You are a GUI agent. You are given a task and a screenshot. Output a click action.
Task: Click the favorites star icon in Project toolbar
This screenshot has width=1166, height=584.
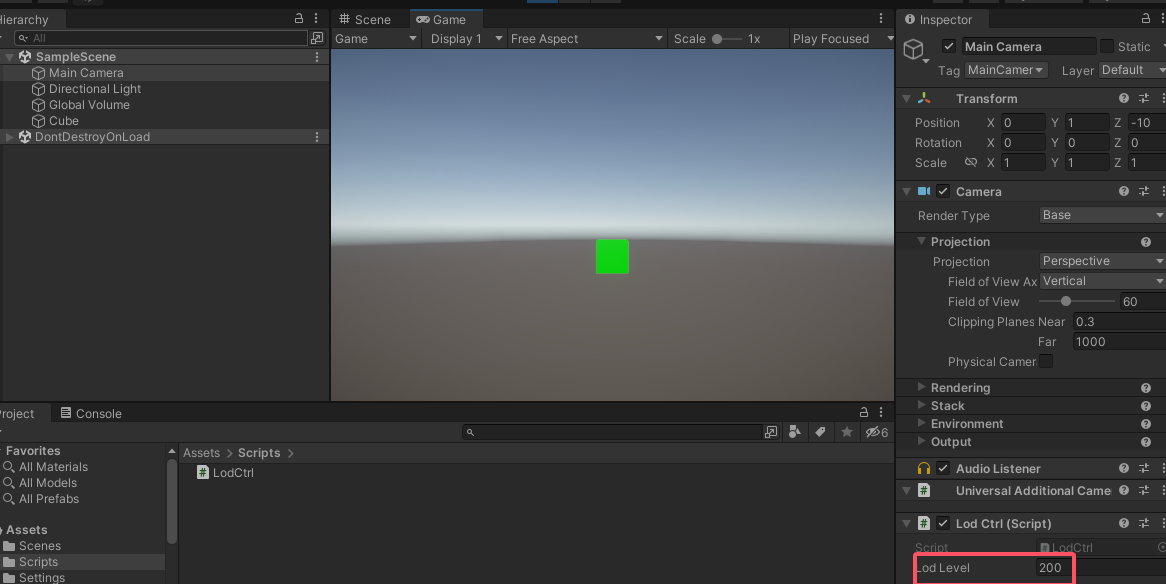coord(847,432)
